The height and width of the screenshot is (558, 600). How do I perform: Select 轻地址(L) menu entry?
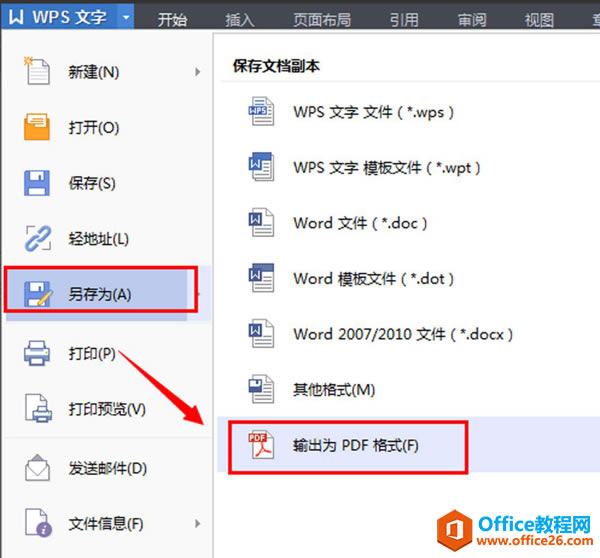click(x=107, y=238)
